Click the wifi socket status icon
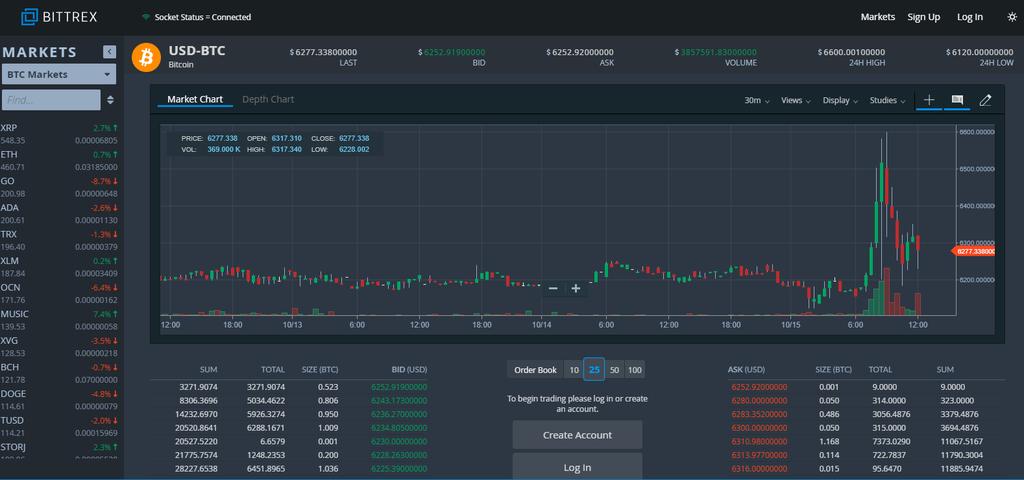 146,18
